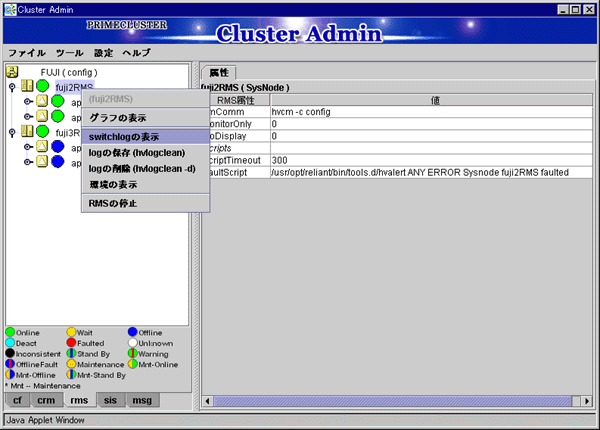Click first blue offline circle under fuji3R
The width and height of the screenshot is (600, 430).
click(58, 147)
